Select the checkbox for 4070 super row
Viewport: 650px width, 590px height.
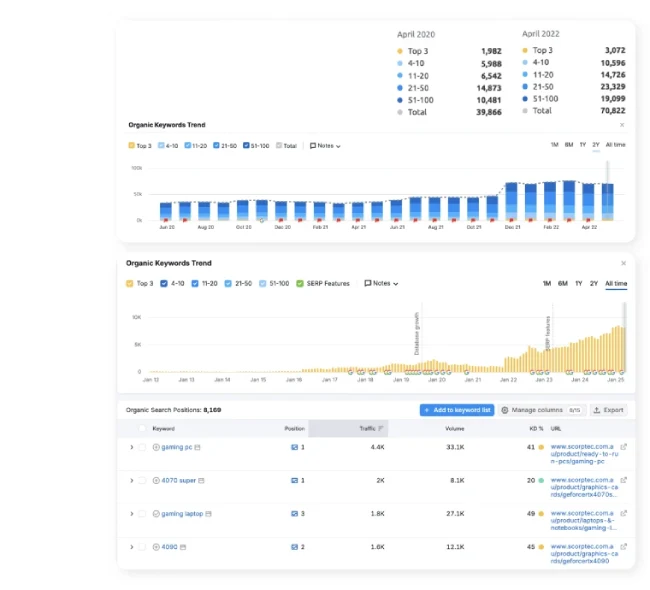click(x=143, y=480)
